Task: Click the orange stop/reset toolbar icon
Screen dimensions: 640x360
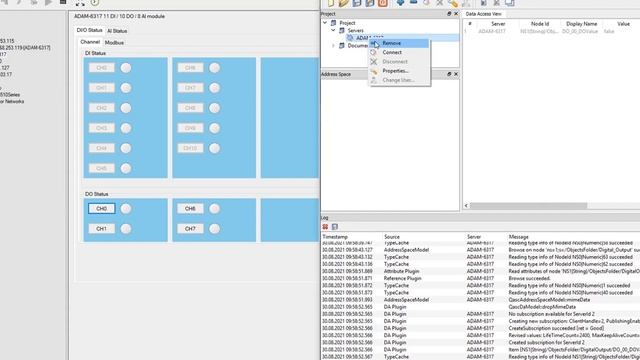Action: [383, 3]
